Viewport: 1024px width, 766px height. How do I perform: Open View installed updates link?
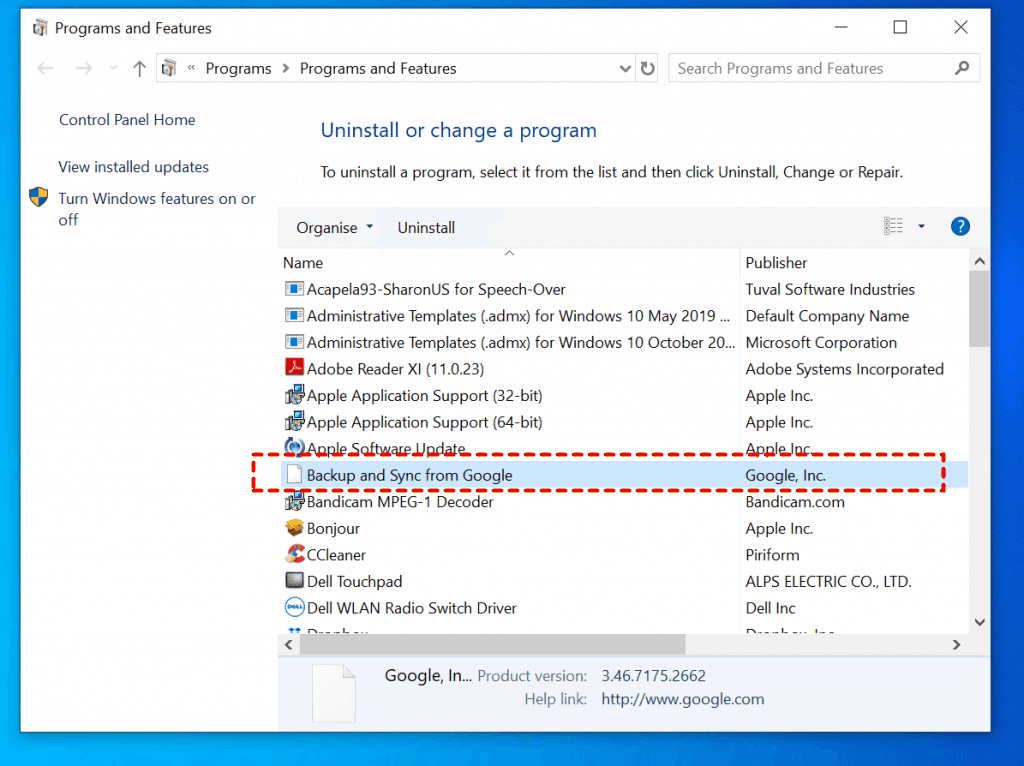[133, 167]
